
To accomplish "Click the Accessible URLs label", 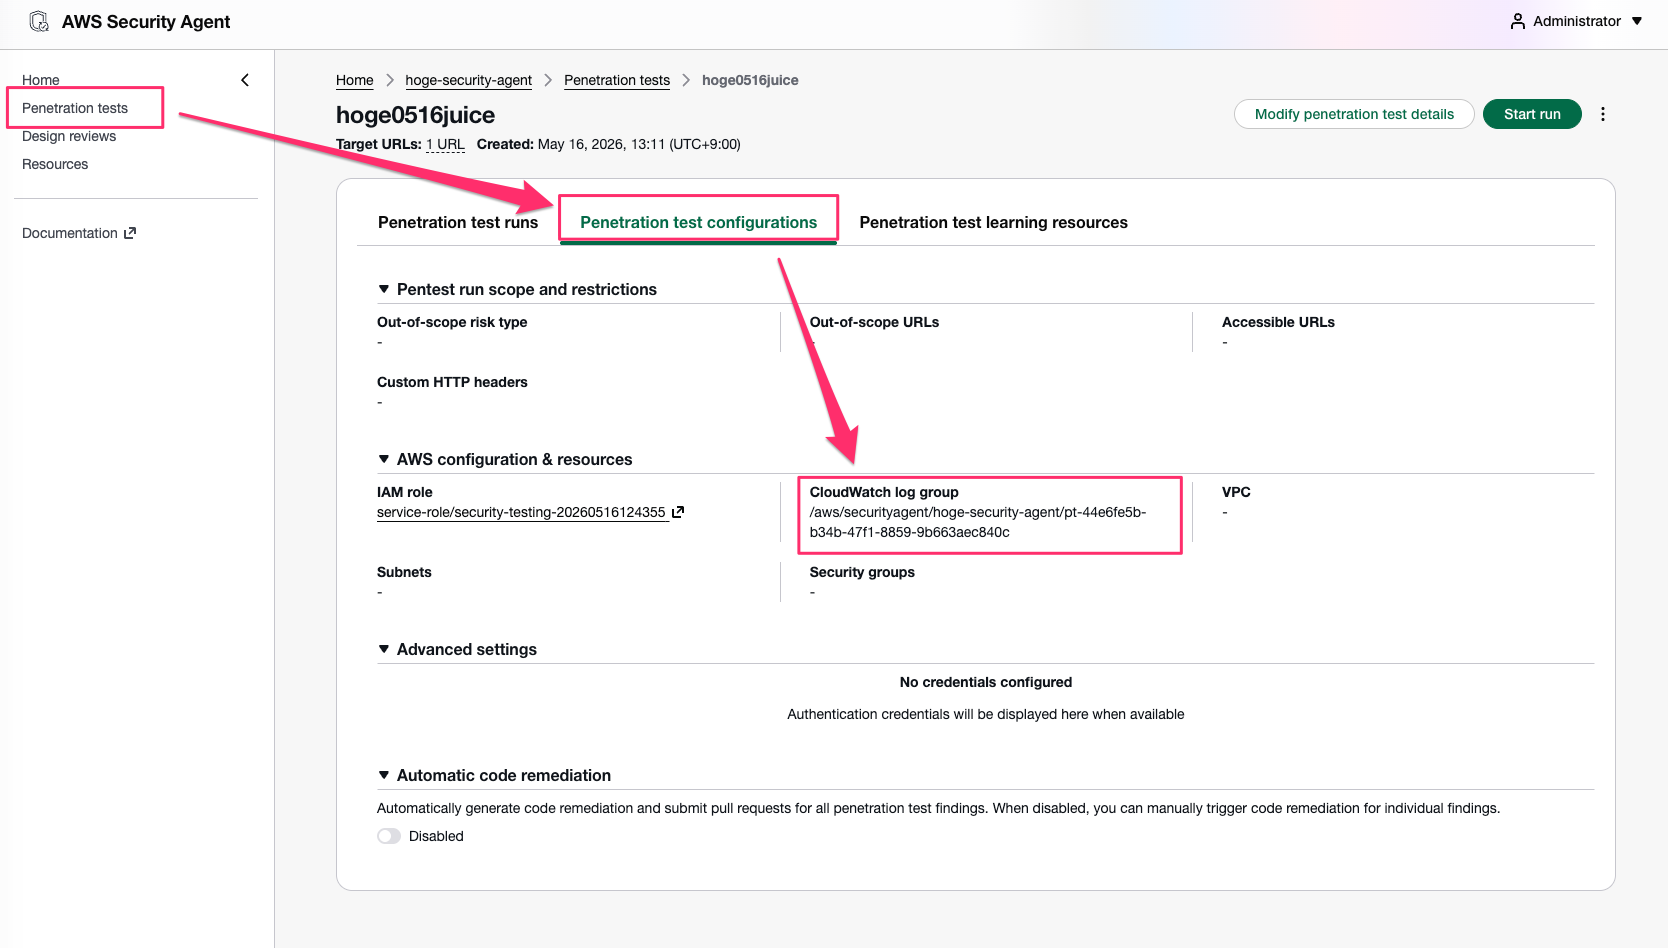I will pyautogui.click(x=1278, y=322).
